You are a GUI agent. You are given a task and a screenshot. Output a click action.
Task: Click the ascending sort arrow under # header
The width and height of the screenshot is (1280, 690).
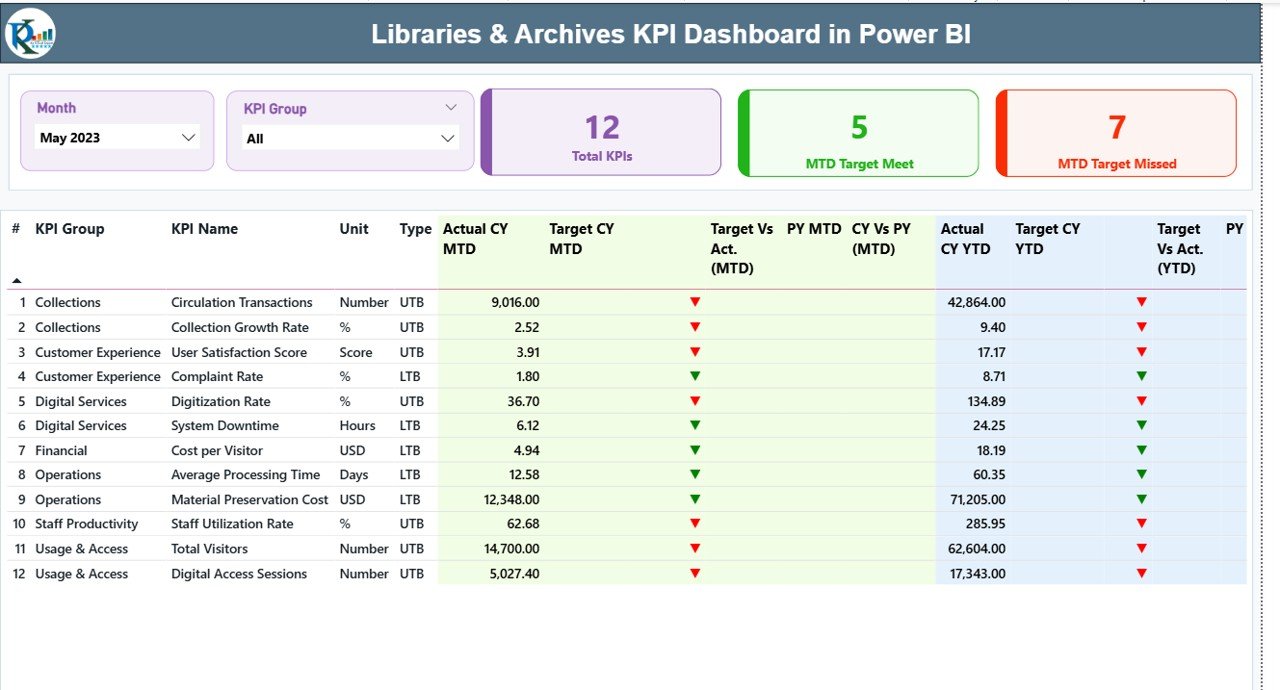[x=18, y=279]
